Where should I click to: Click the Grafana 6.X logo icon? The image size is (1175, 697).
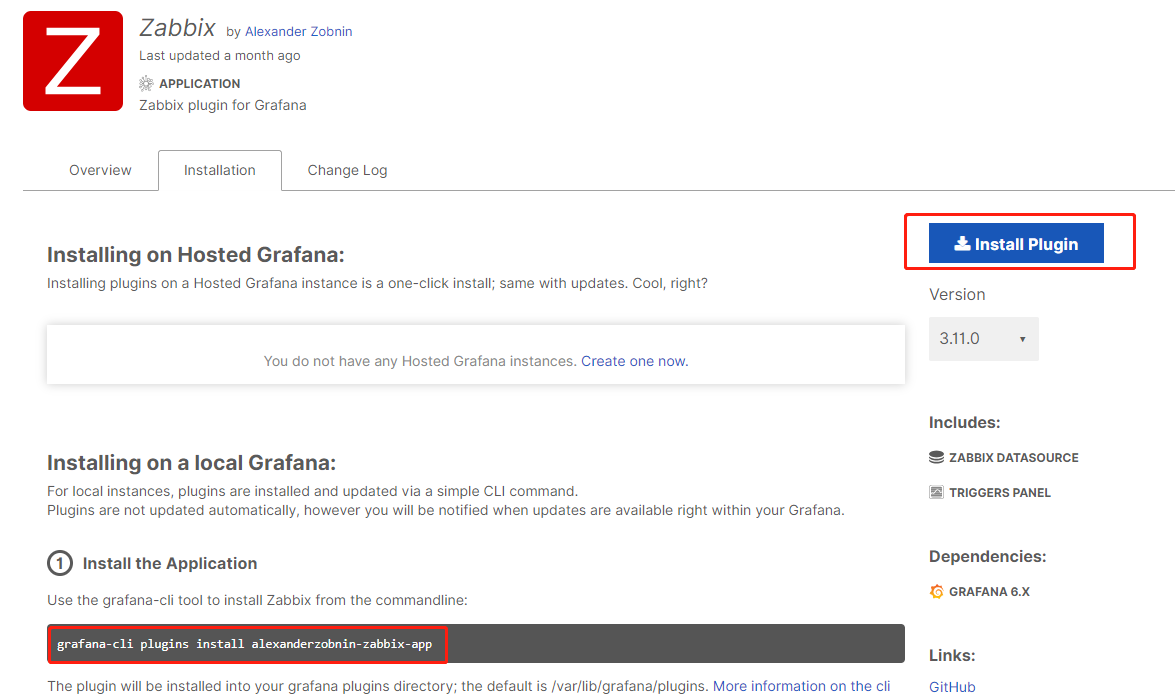coord(937,591)
